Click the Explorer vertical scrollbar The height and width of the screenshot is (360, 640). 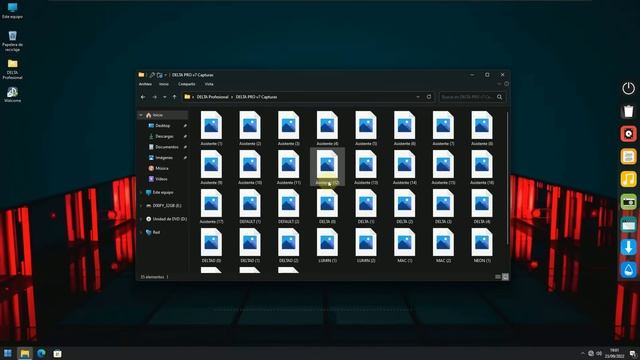(x=507, y=178)
